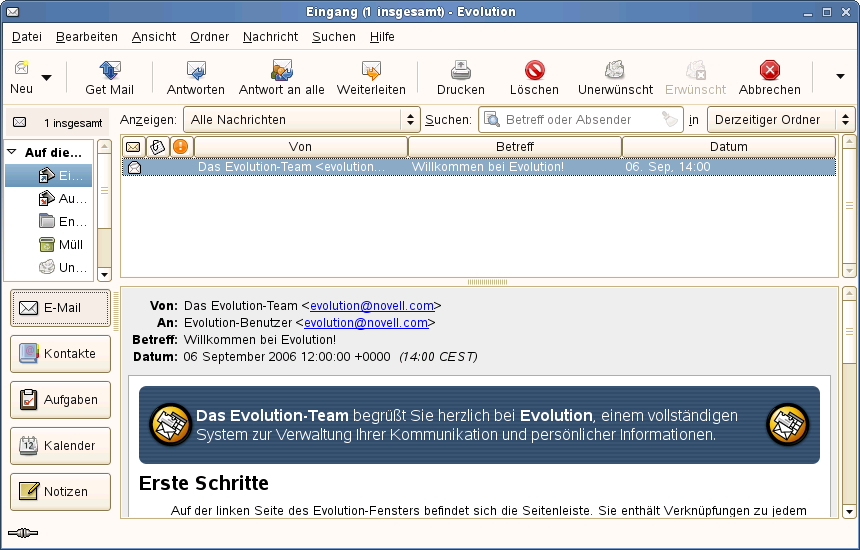Click Weiterleiten forward icon

[371, 70]
